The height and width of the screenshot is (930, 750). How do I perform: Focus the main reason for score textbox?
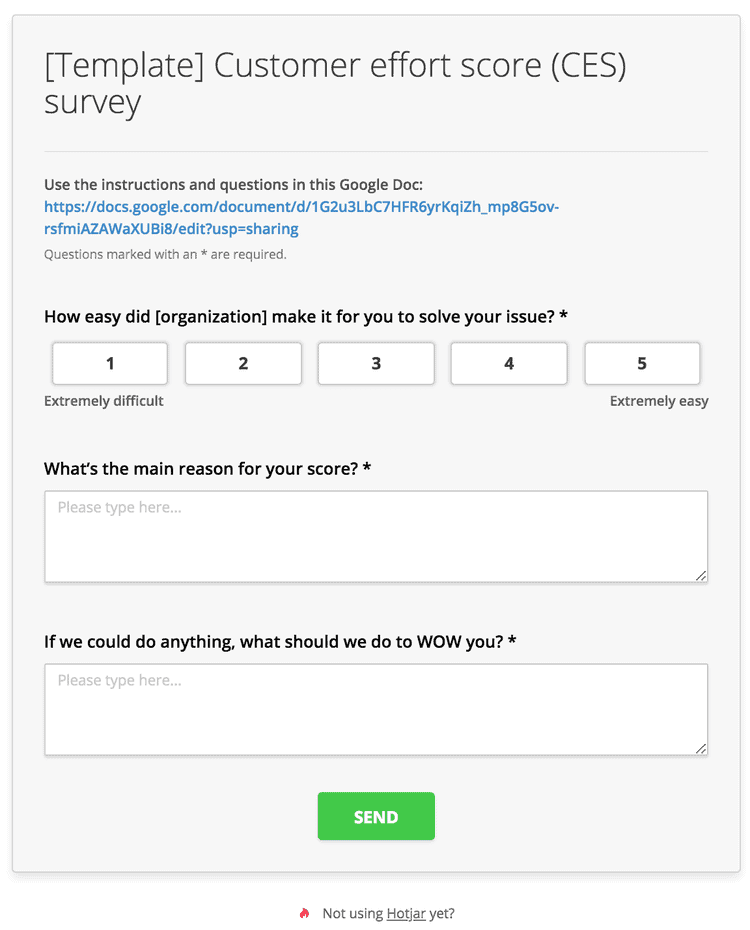point(376,536)
